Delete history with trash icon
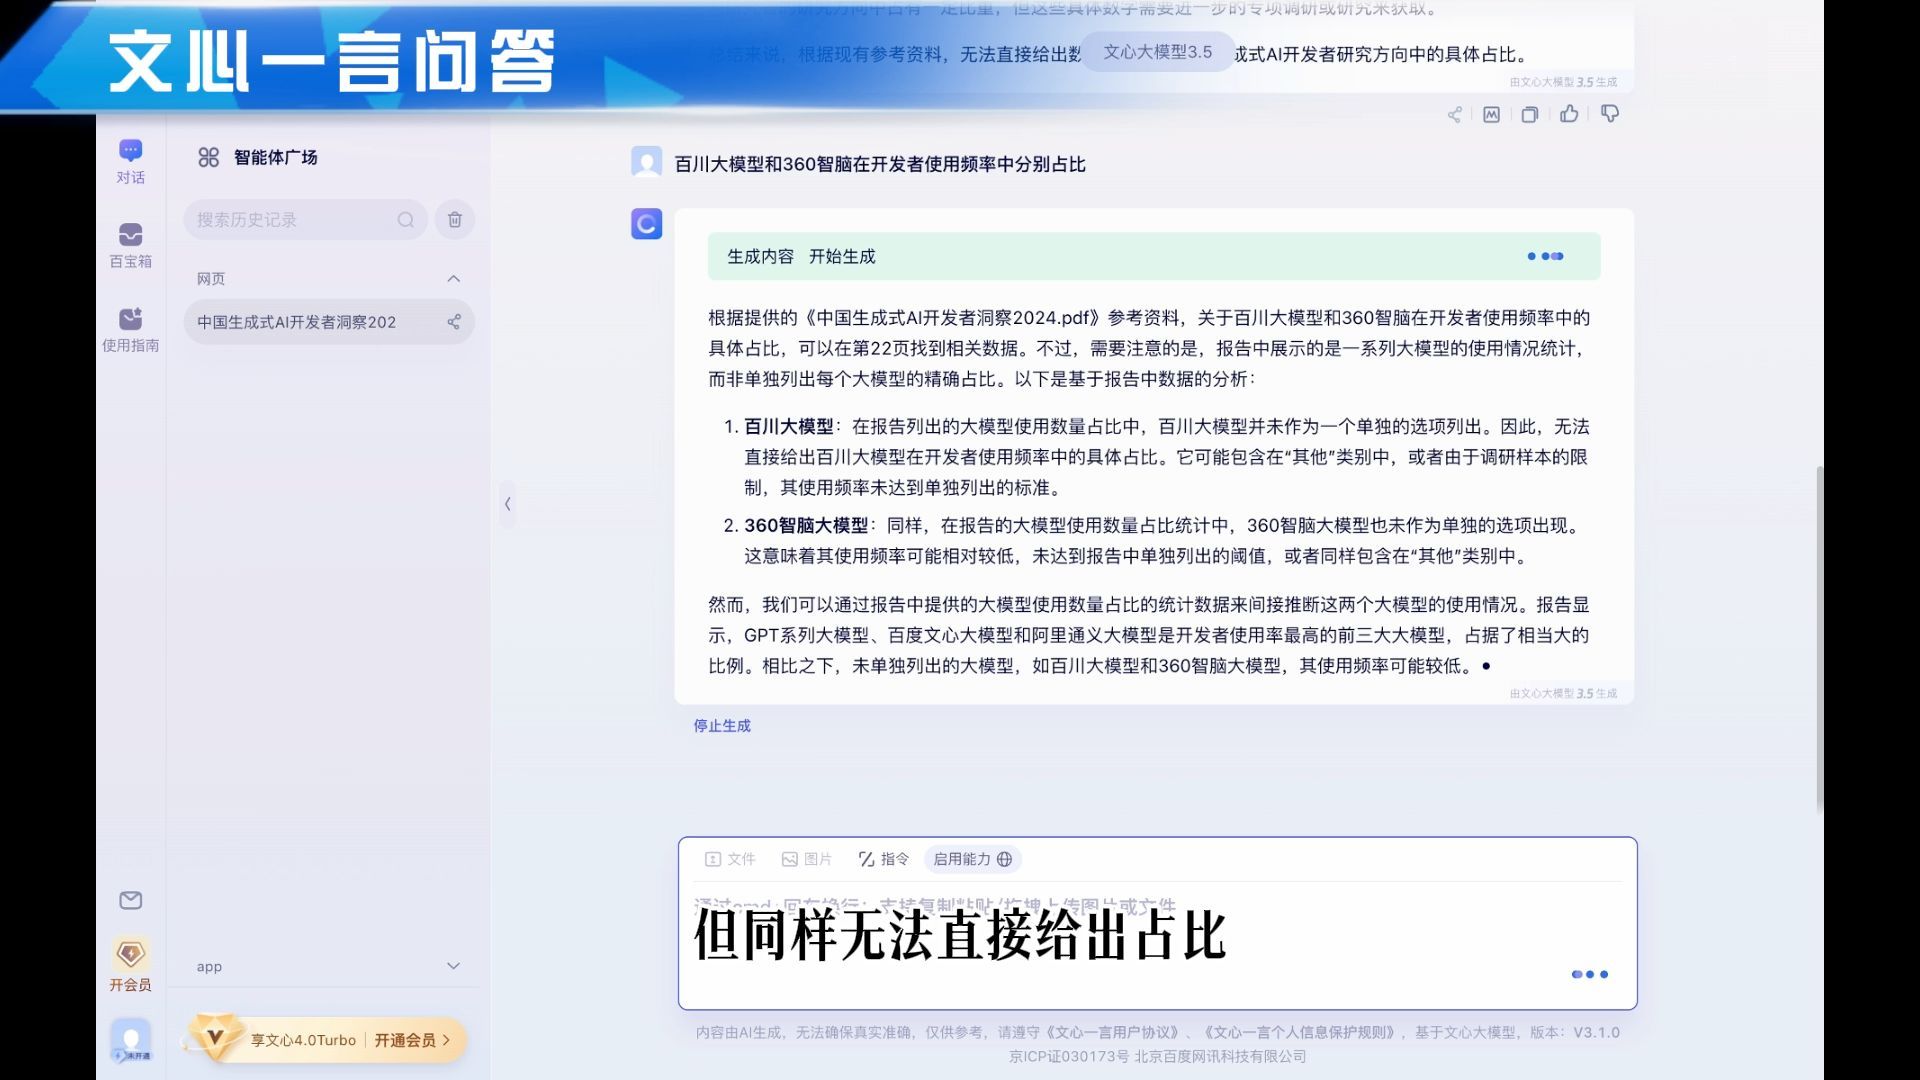This screenshot has height=1080, width=1920. click(454, 220)
